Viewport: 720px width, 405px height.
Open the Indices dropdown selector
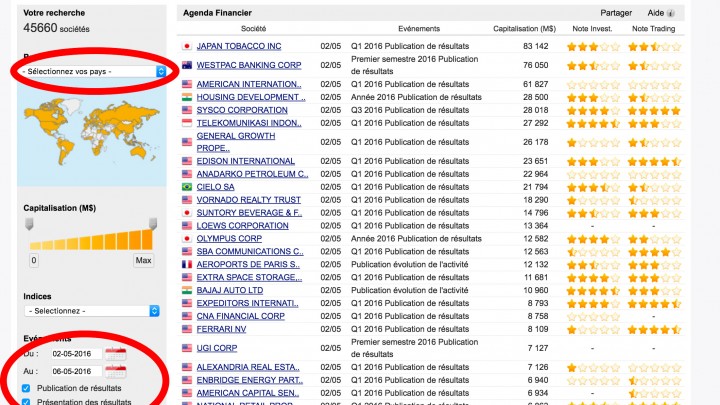click(92, 311)
